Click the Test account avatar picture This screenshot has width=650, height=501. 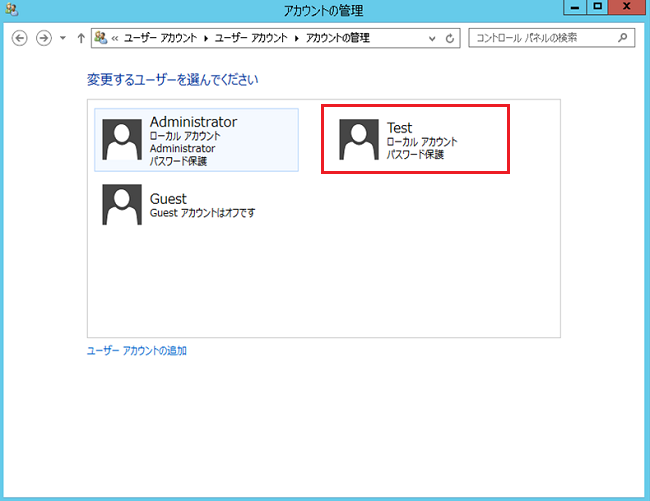point(359,140)
